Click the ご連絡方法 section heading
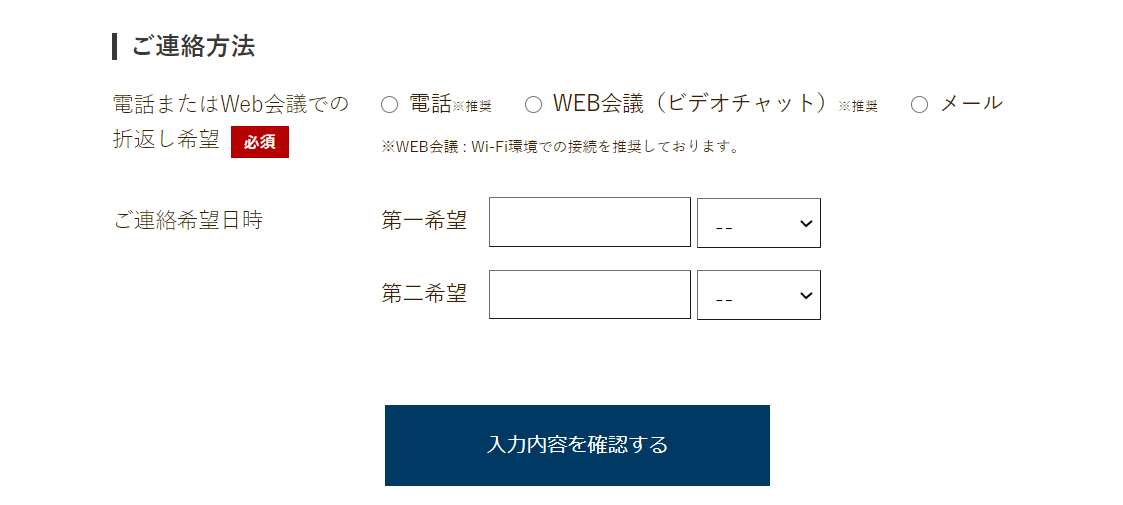The image size is (1123, 505). pyautogui.click(x=193, y=46)
